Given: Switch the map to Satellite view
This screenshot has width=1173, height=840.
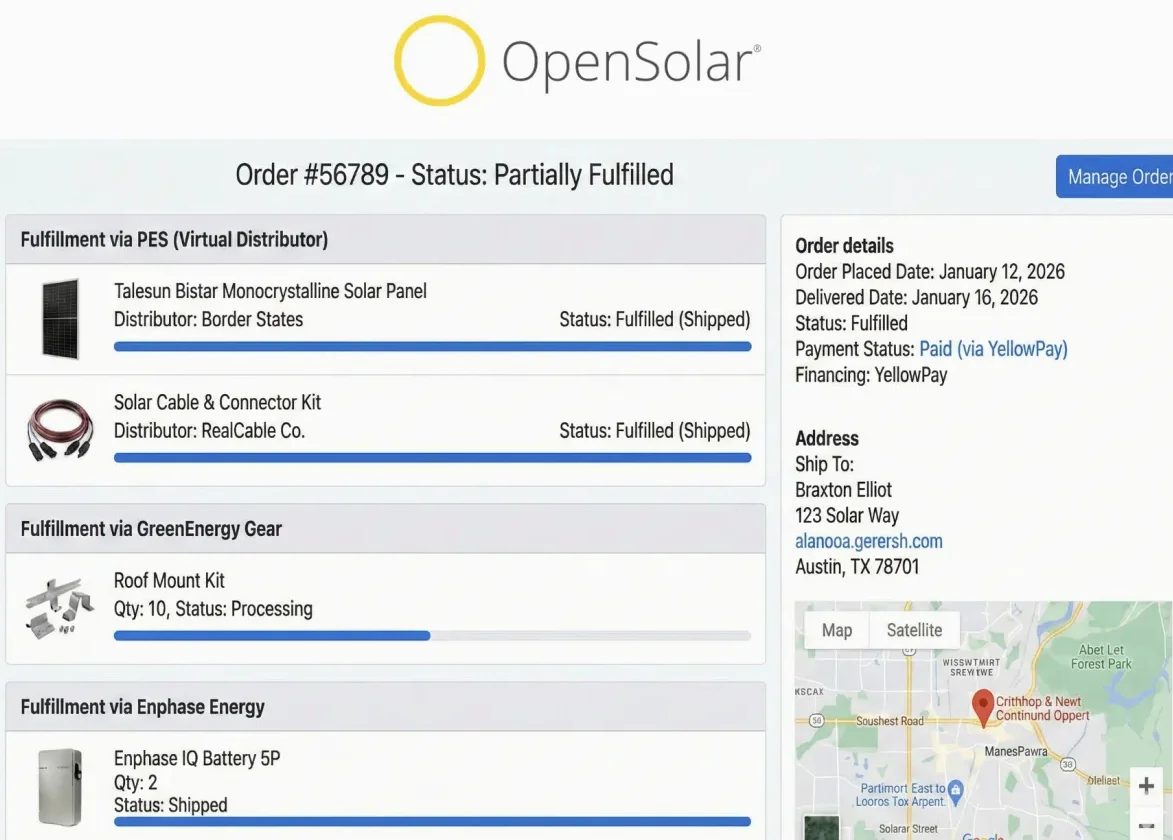Looking at the screenshot, I should point(914,630).
